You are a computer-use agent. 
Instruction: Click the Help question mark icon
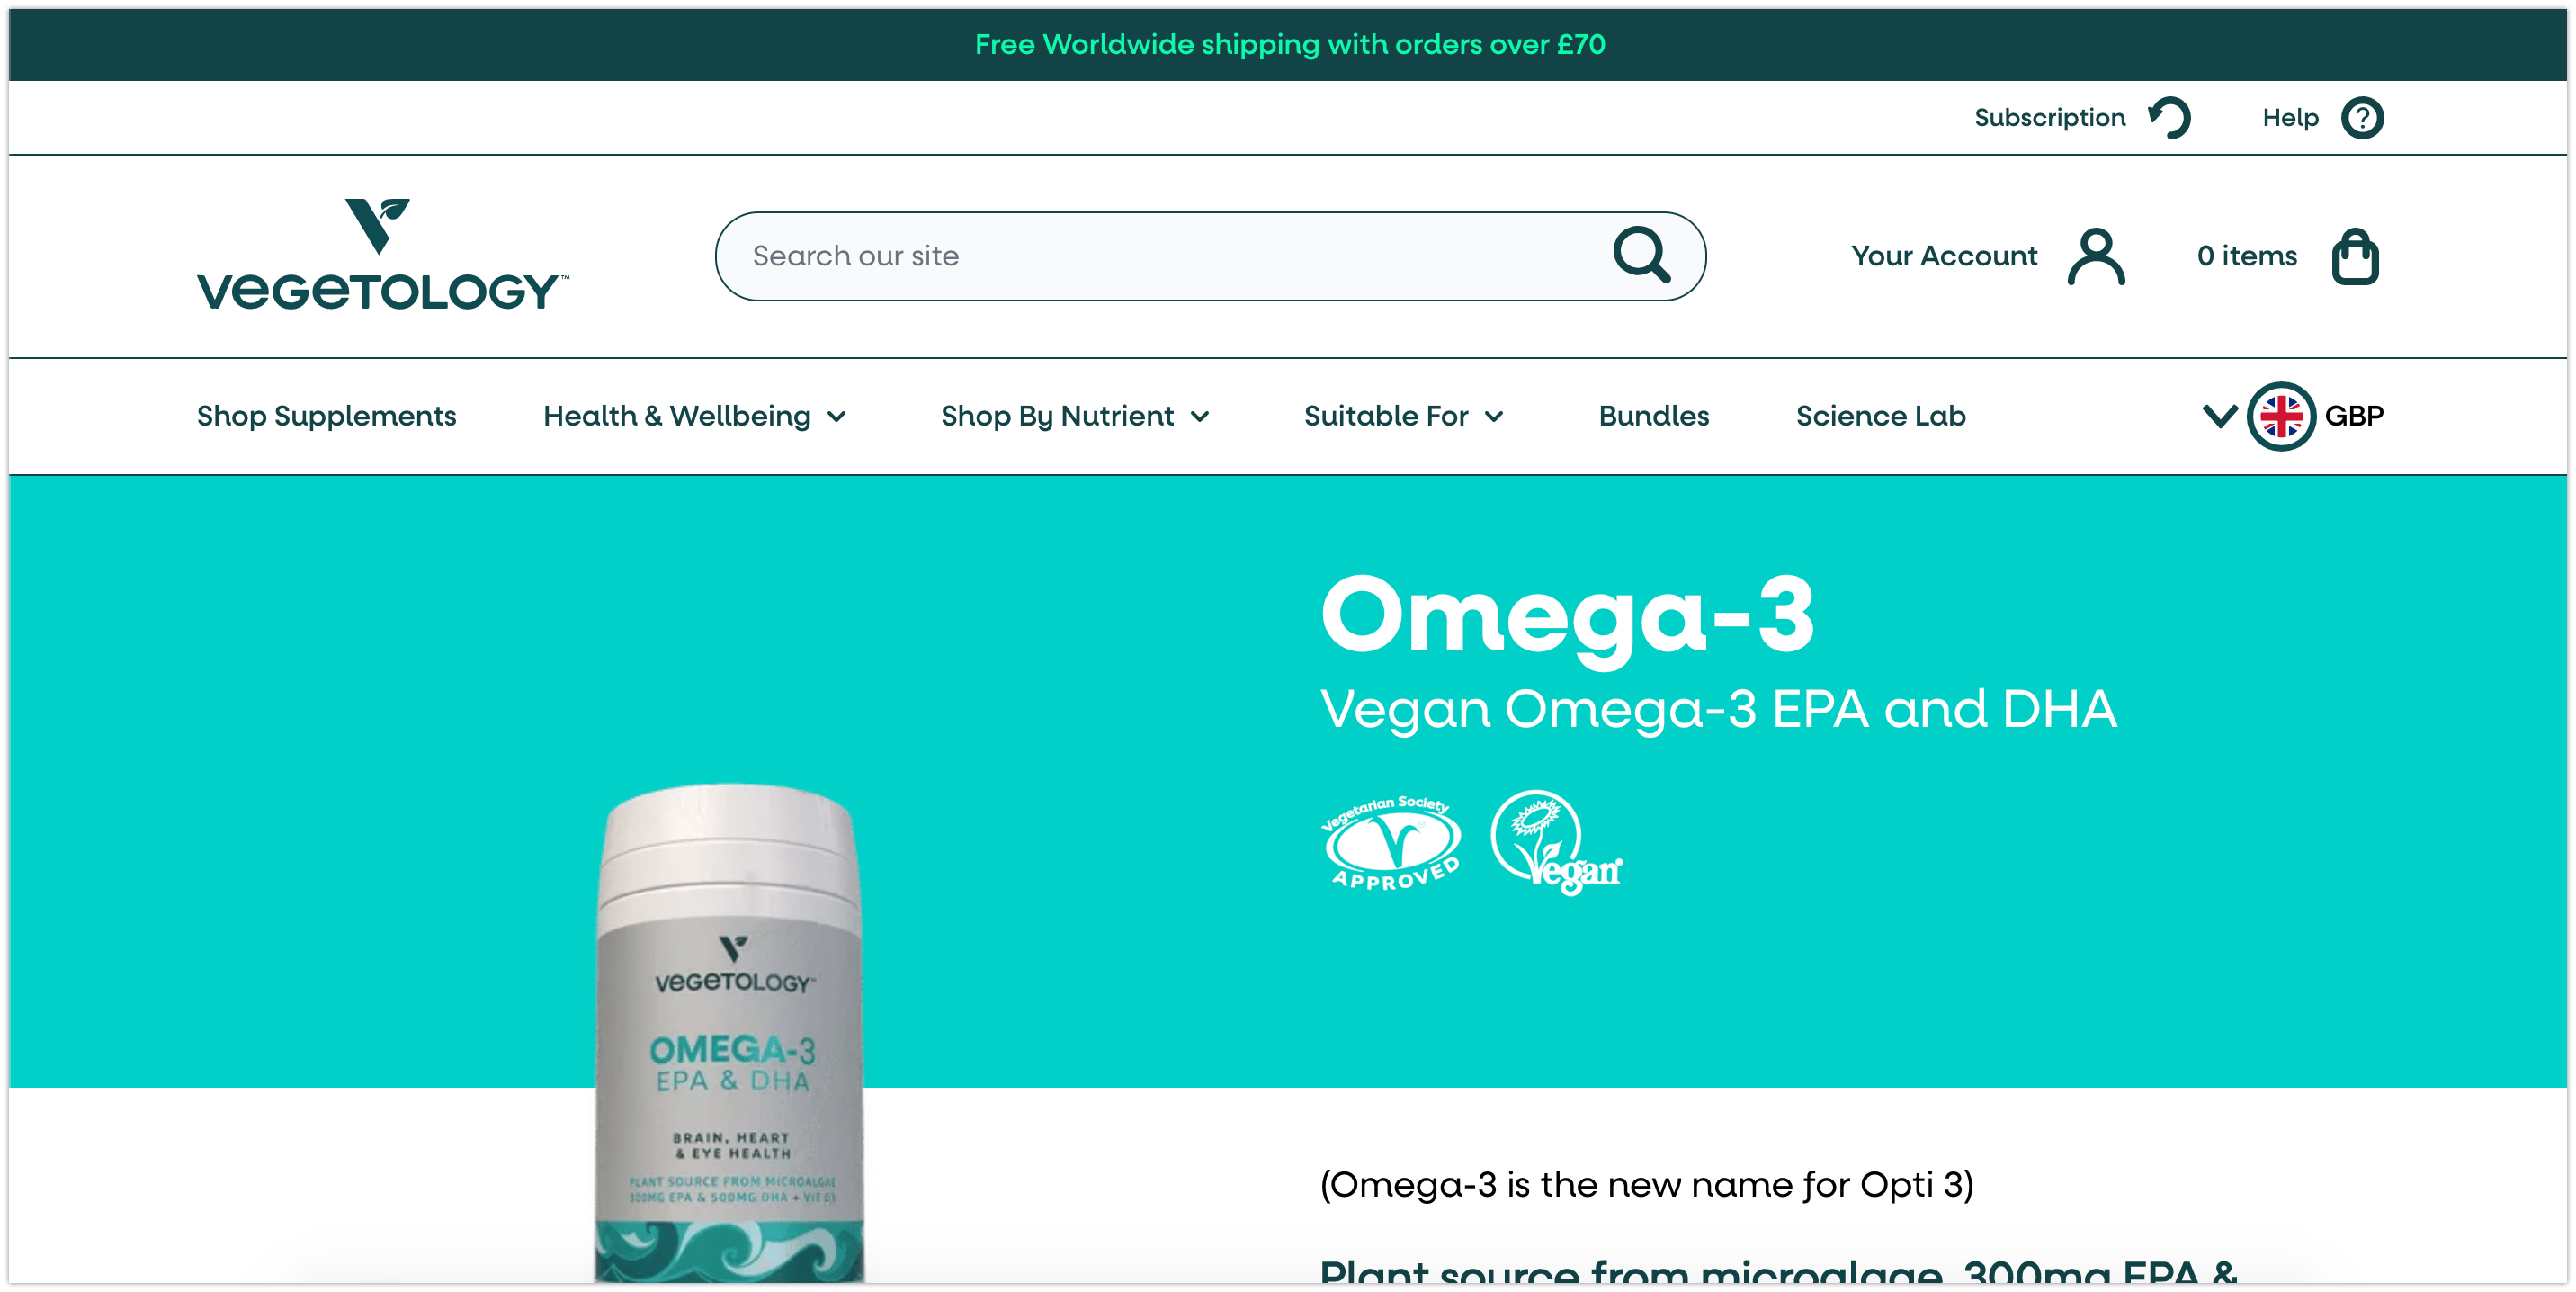[2362, 118]
